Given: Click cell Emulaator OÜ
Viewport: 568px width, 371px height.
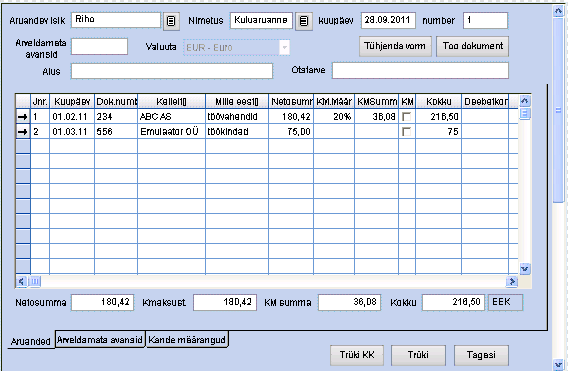Looking at the screenshot, I should 172,132.
